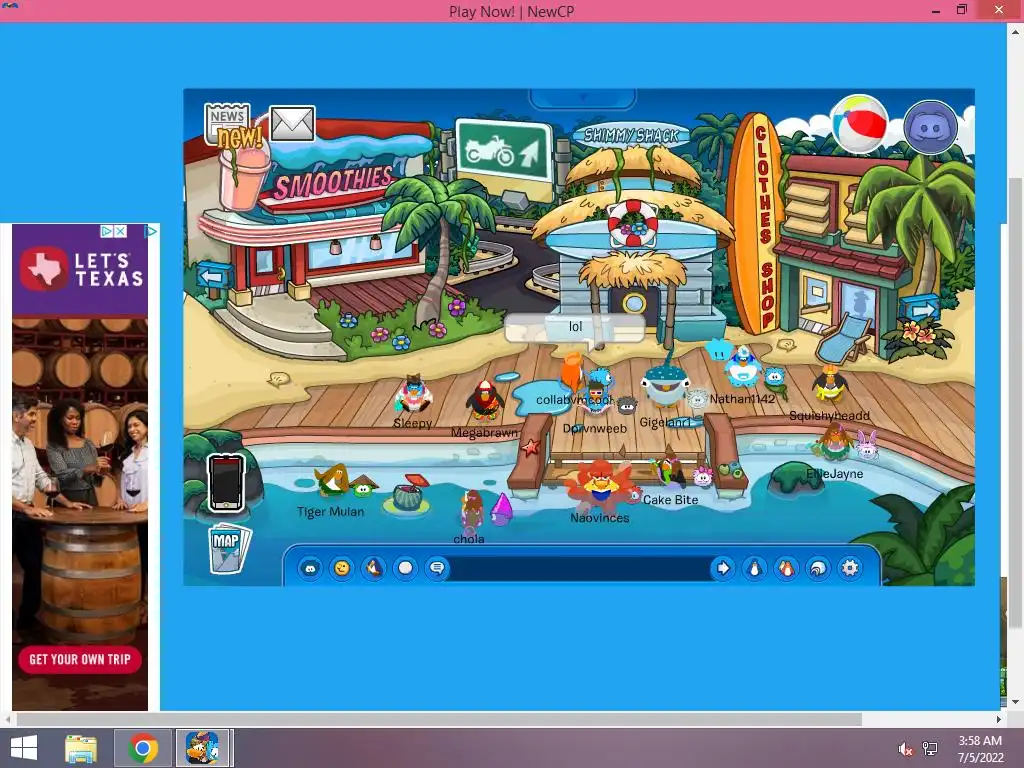Open the Discord button
Image resolution: width=1024 pixels, height=768 pixels.
[x=930, y=127]
